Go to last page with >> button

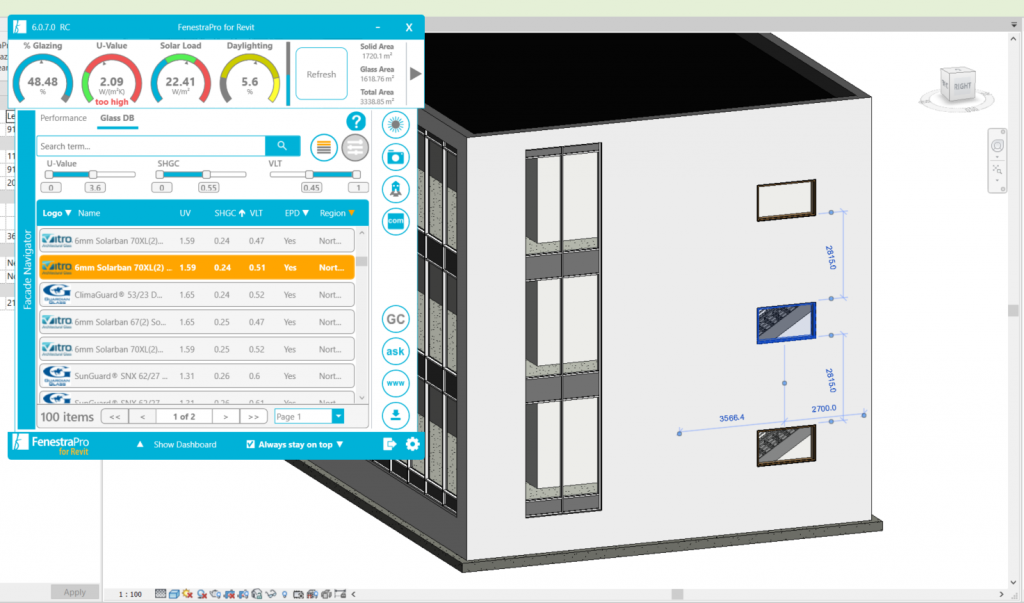coord(253,416)
